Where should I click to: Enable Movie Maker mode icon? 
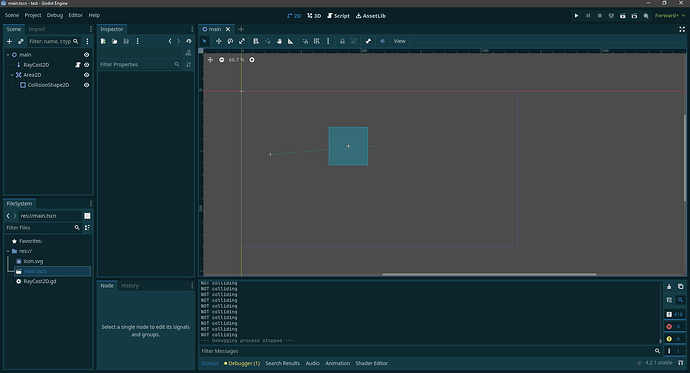[646, 15]
